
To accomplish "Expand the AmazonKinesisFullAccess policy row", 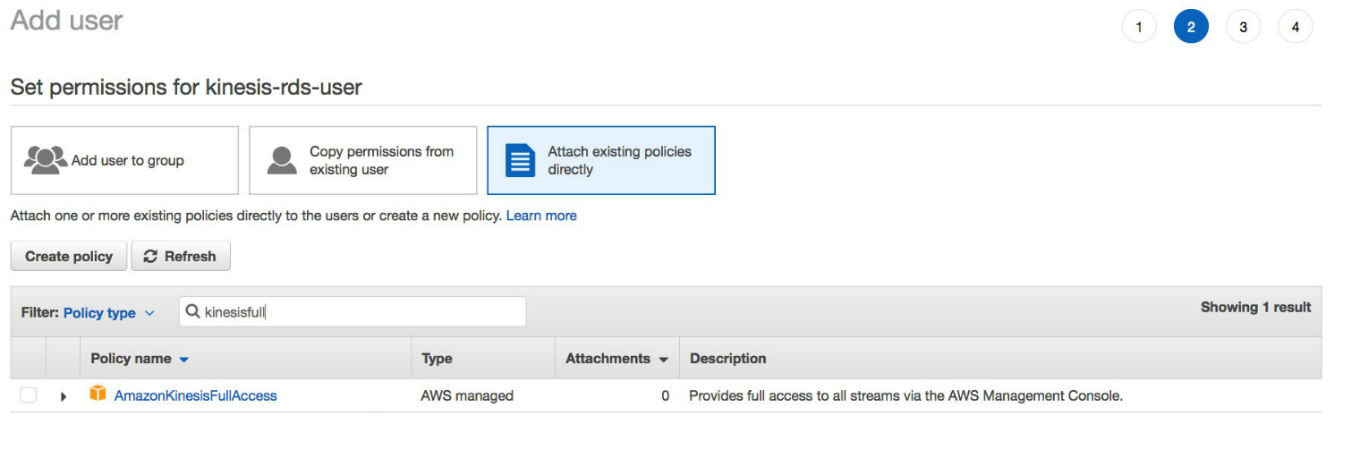I will click(63, 397).
